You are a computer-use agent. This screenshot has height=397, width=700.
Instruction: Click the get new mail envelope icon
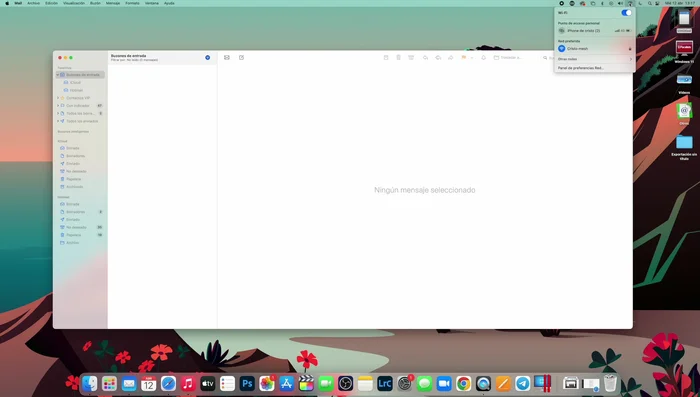tap(227, 58)
